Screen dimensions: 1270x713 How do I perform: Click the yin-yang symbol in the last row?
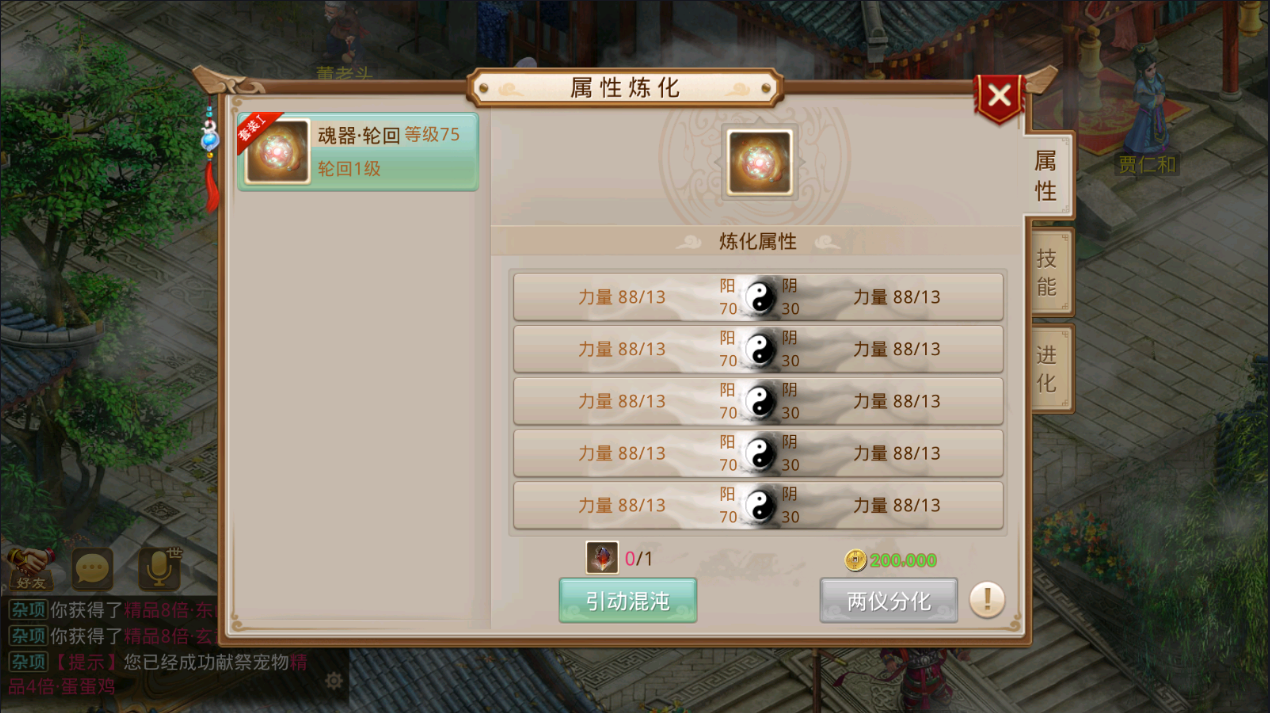pyautogui.click(x=760, y=505)
